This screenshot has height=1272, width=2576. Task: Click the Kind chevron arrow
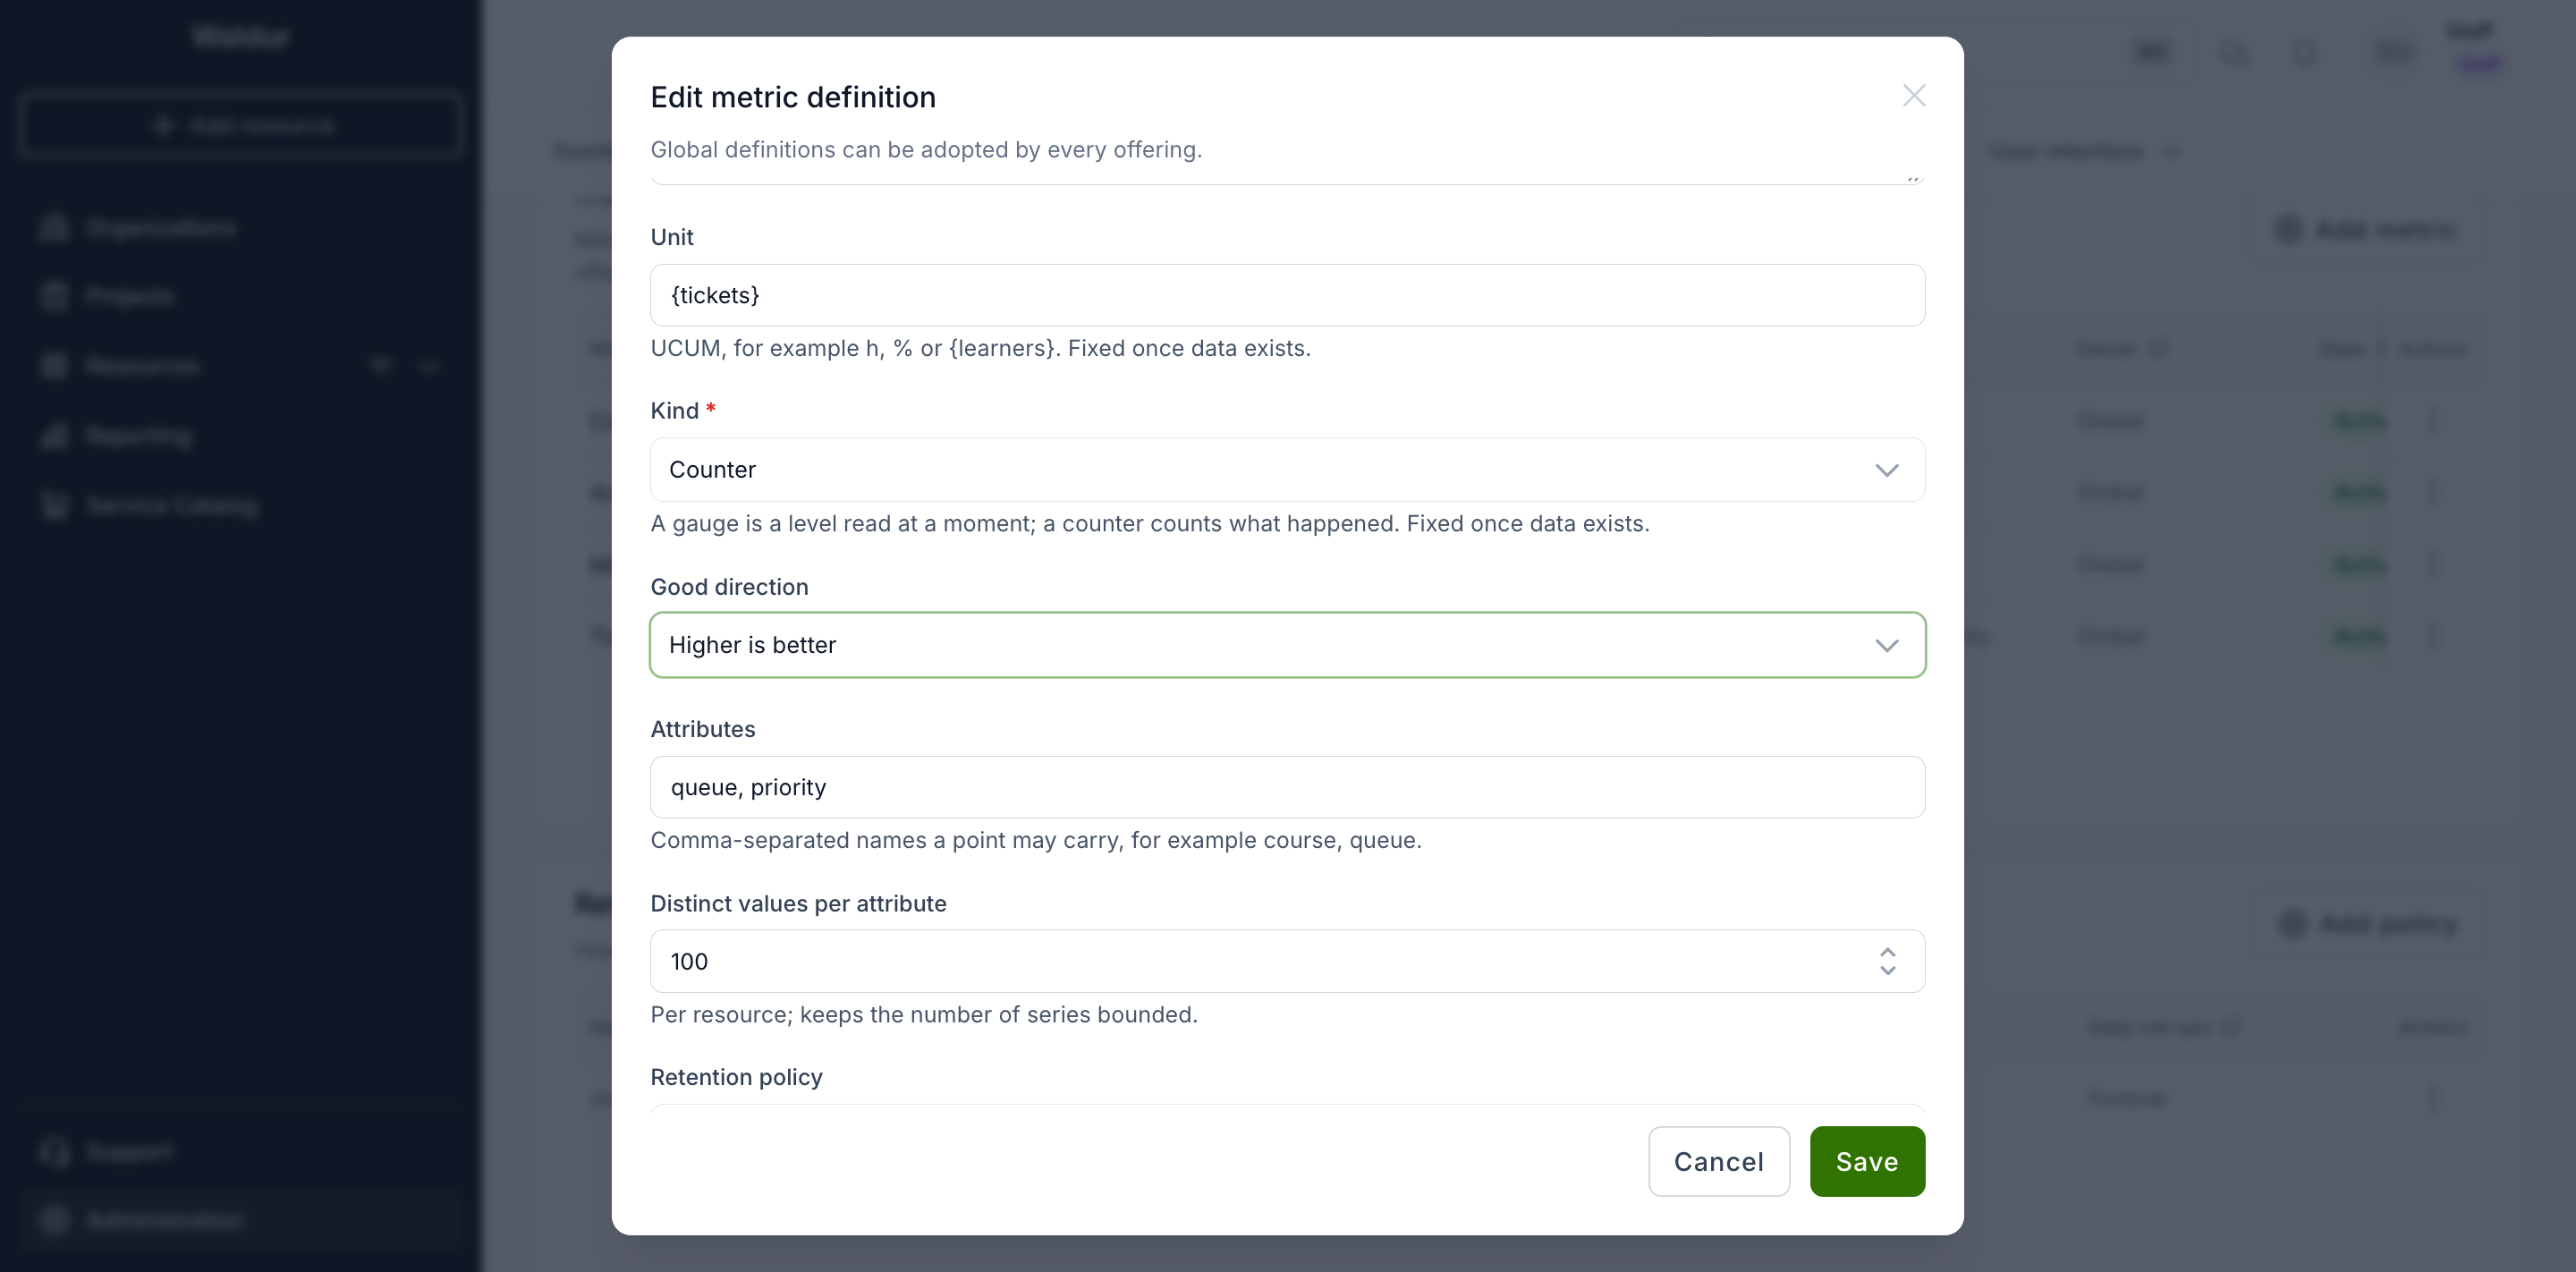point(1886,470)
